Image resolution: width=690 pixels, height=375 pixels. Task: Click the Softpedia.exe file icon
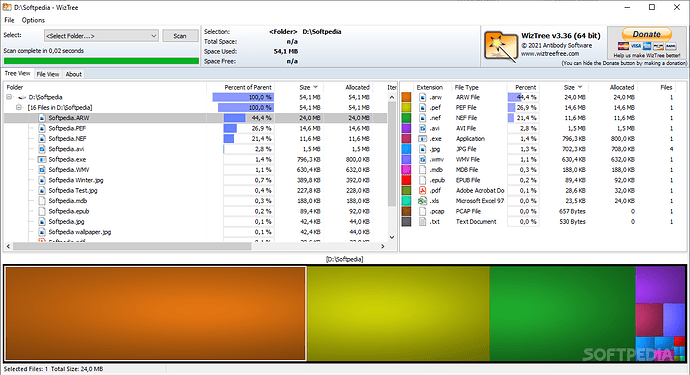pos(42,159)
